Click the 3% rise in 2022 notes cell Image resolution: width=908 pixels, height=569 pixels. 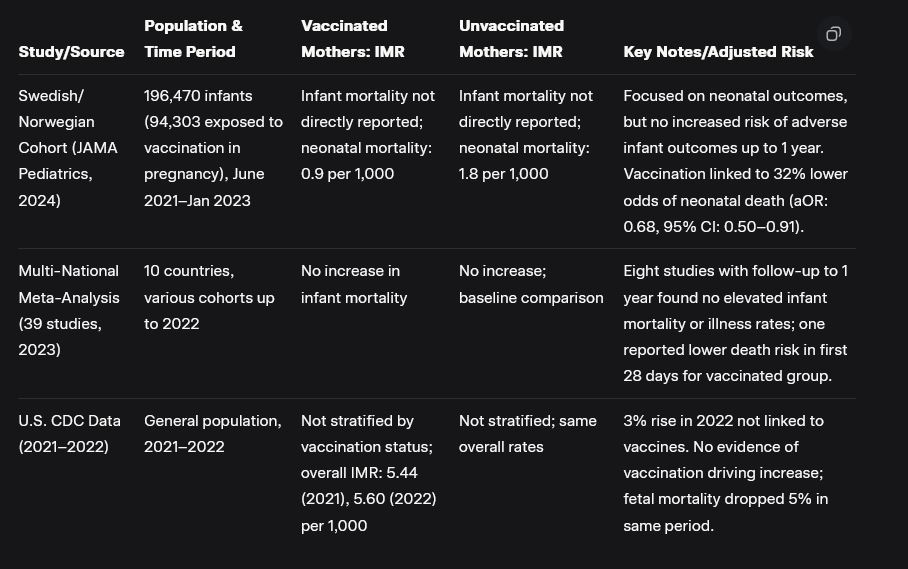725,473
